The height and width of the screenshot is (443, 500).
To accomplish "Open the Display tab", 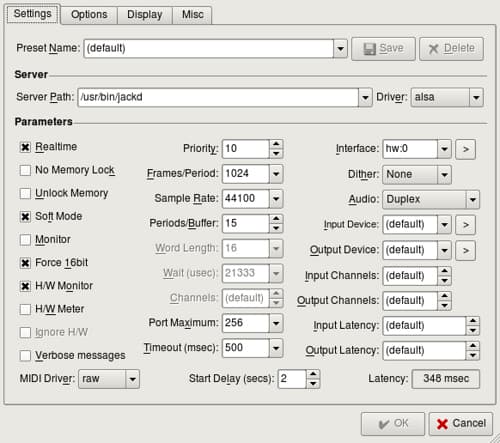I will point(145,15).
